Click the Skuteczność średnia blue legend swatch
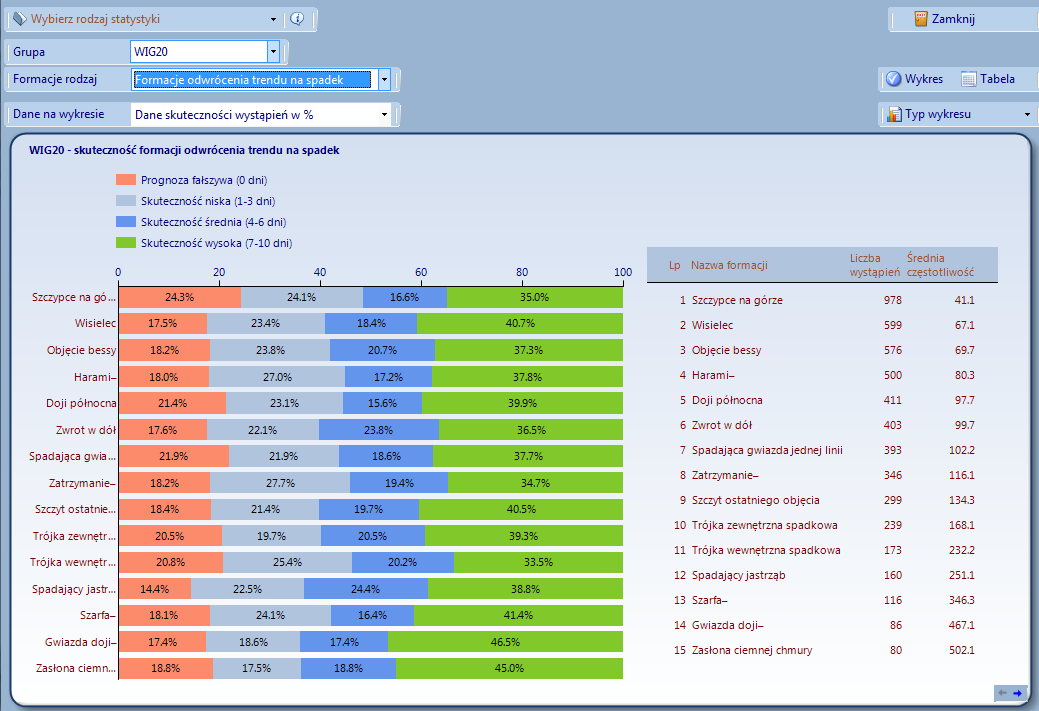The image size is (1039, 711). pyautogui.click(x=126, y=222)
